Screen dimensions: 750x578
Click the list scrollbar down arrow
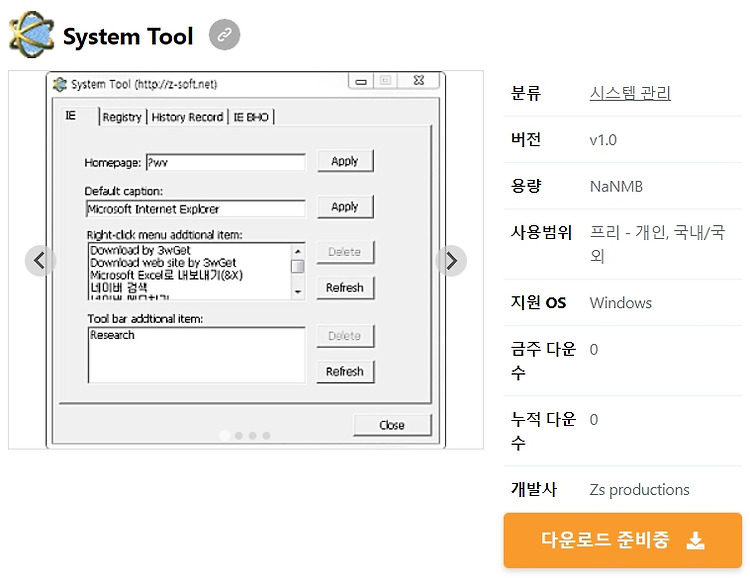click(x=298, y=291)
